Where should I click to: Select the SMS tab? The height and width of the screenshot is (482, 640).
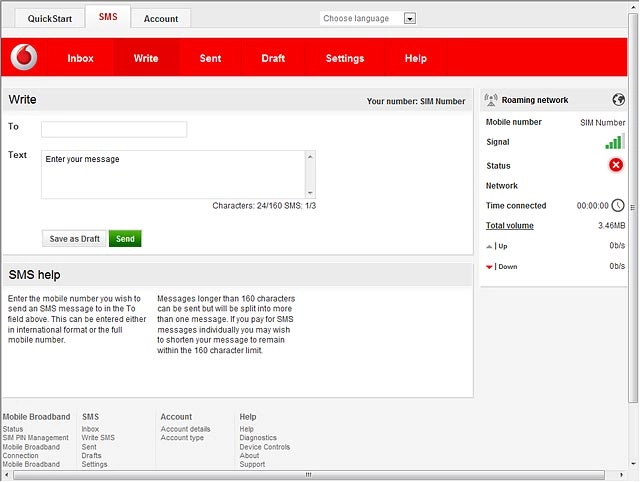point(108,17)
